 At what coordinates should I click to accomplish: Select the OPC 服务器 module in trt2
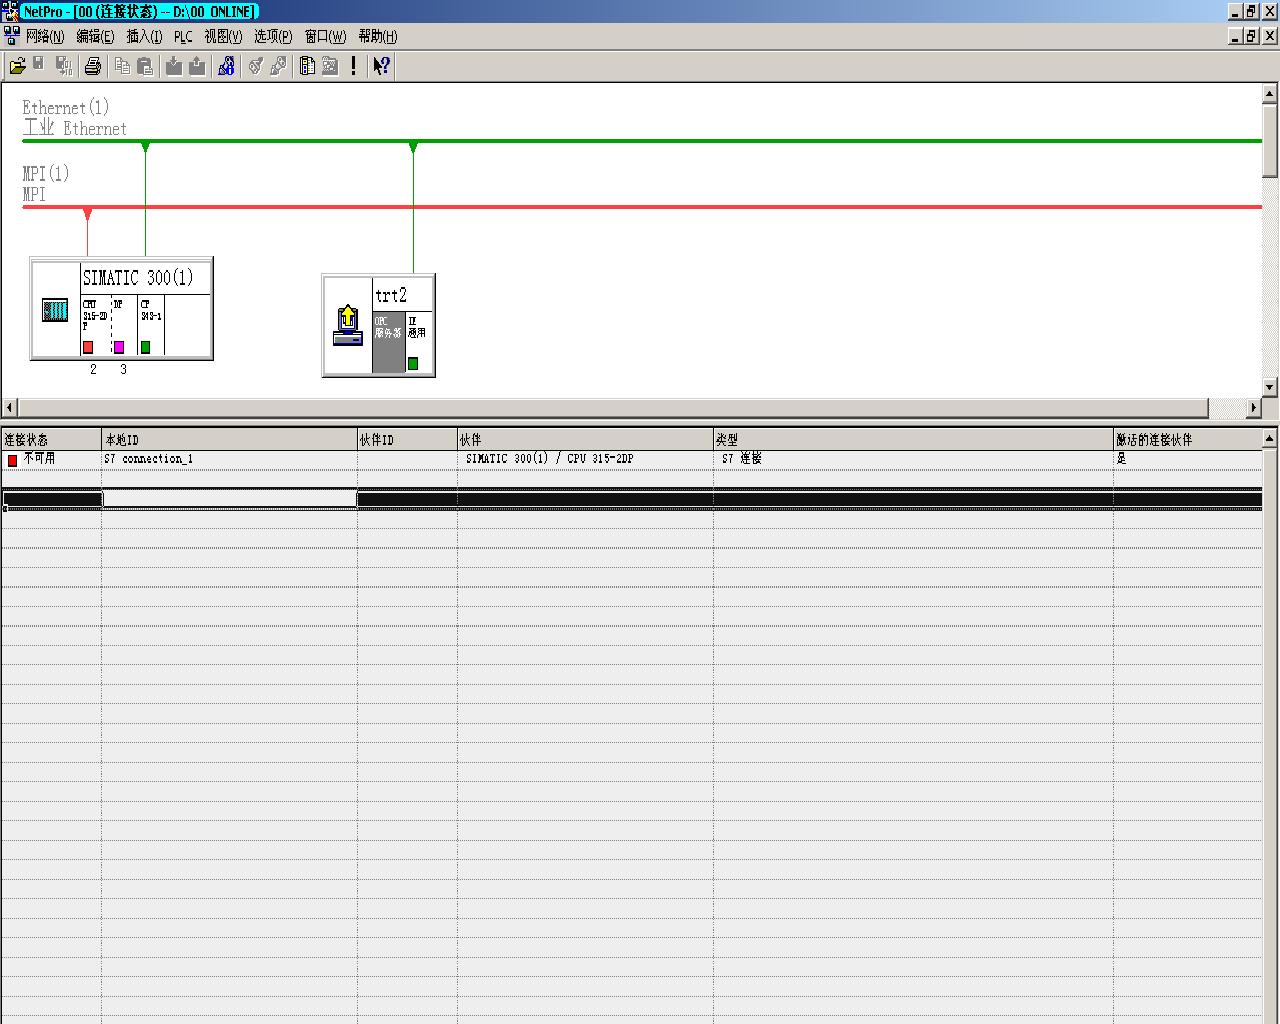point(388,343)
